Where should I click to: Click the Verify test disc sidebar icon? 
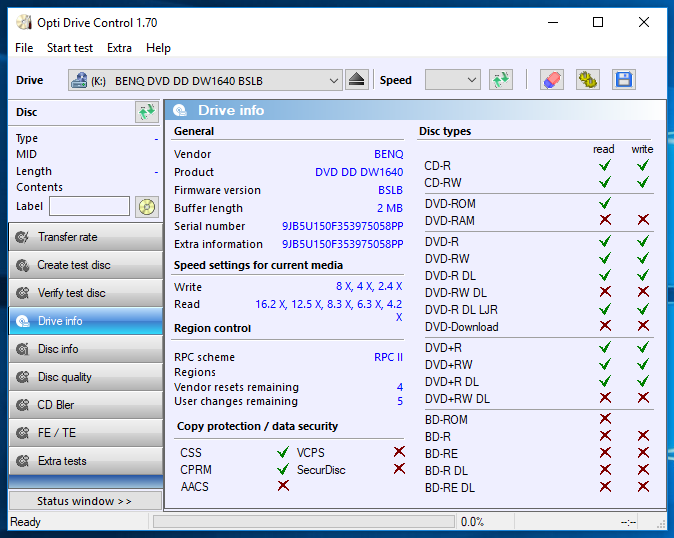(x=22, y=293)
